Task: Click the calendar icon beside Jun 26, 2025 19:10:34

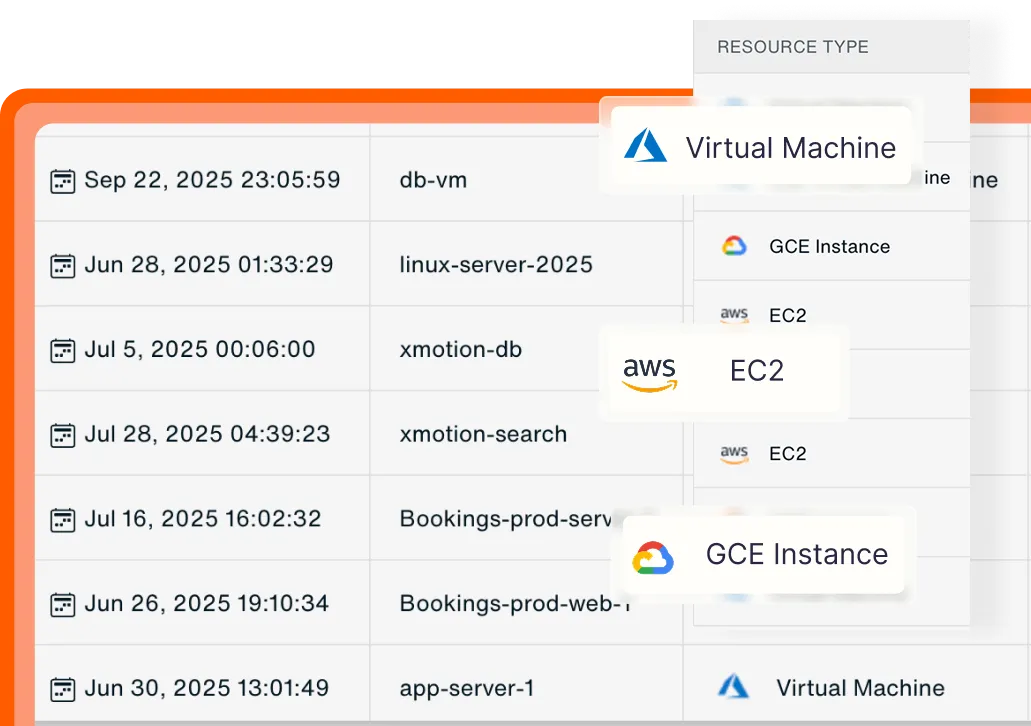Action: 62,605
